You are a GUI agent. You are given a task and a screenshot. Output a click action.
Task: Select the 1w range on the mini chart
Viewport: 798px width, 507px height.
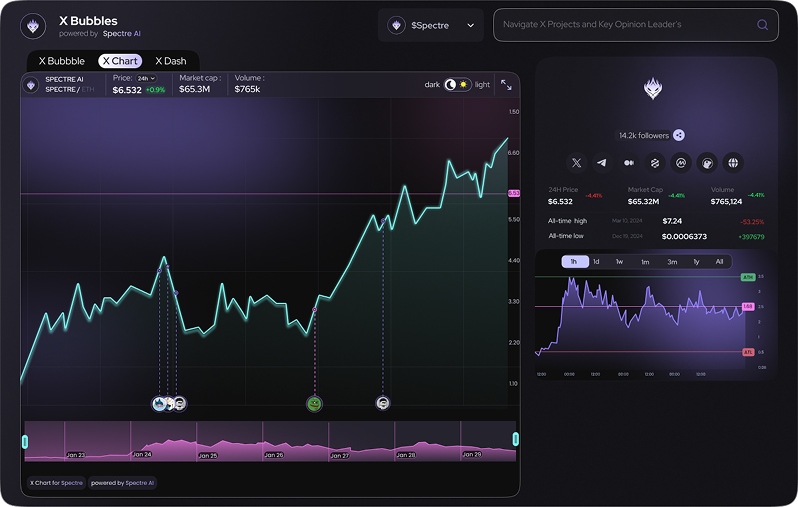(x=619, y=262)
